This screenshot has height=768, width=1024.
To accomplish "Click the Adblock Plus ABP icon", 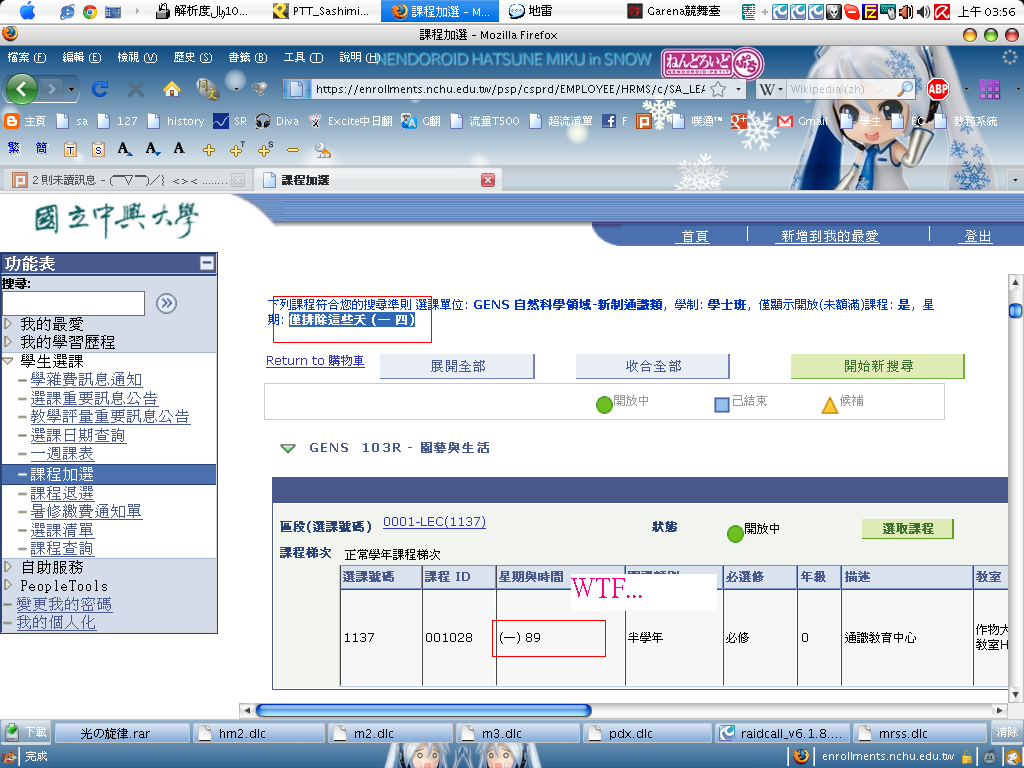I will (937, 89).
